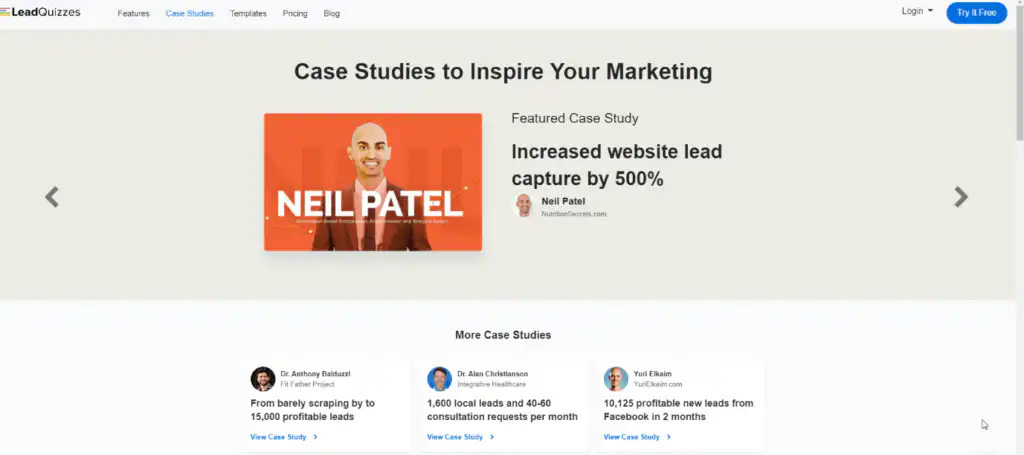This screenshot has height=455, width=1024.
Task: Click Dr. Alan Christianson's avatar
Action: 439,379
